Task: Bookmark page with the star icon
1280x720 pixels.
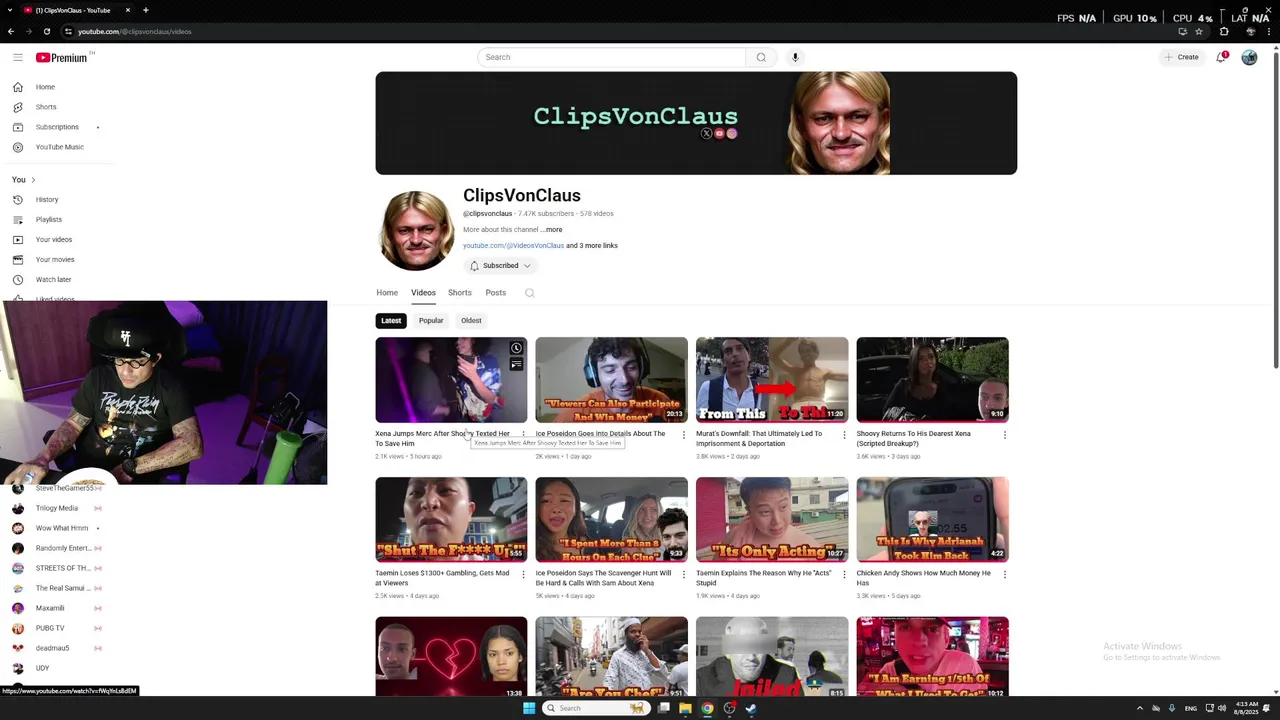Action: (1198, 31)
